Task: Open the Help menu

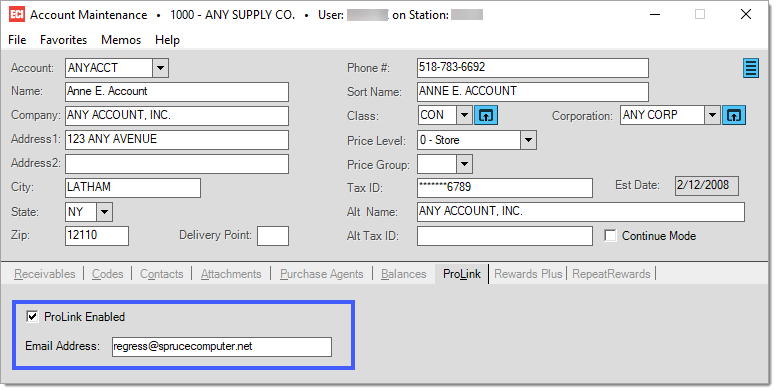Action: pyautogui.click(x=167, y=40)
